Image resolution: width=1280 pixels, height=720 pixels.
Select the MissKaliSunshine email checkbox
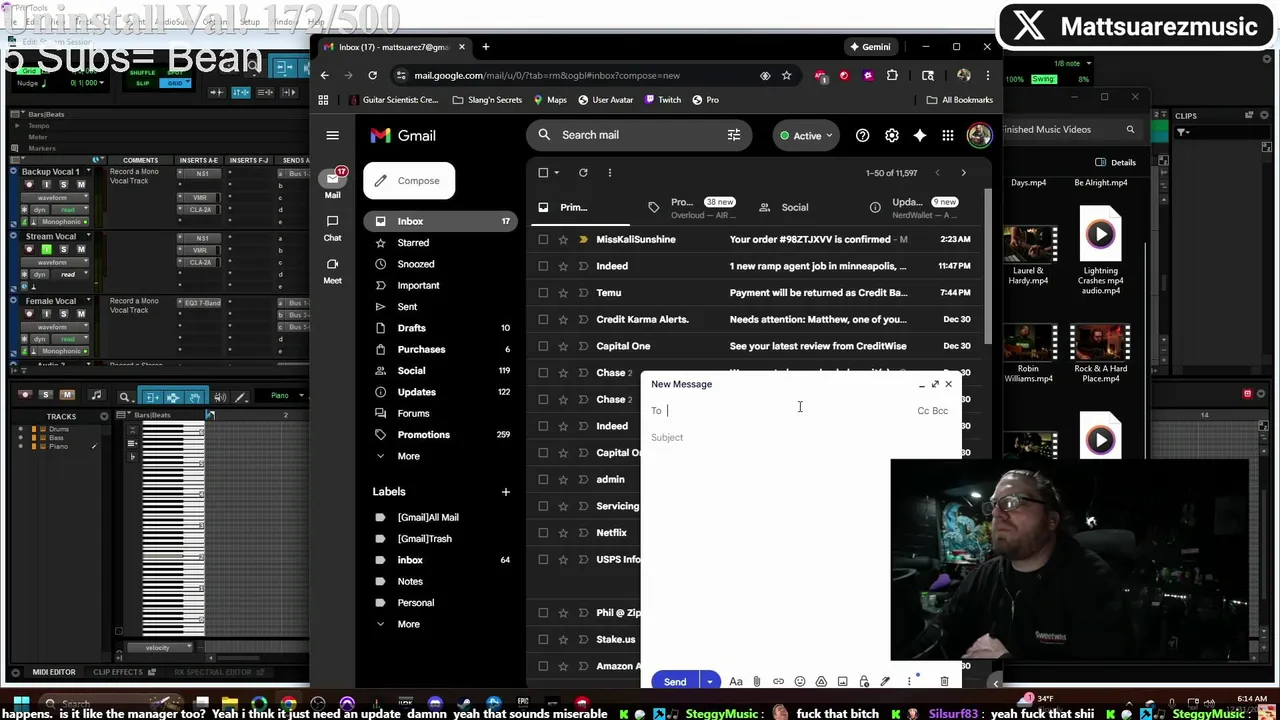tap(543, 239)
